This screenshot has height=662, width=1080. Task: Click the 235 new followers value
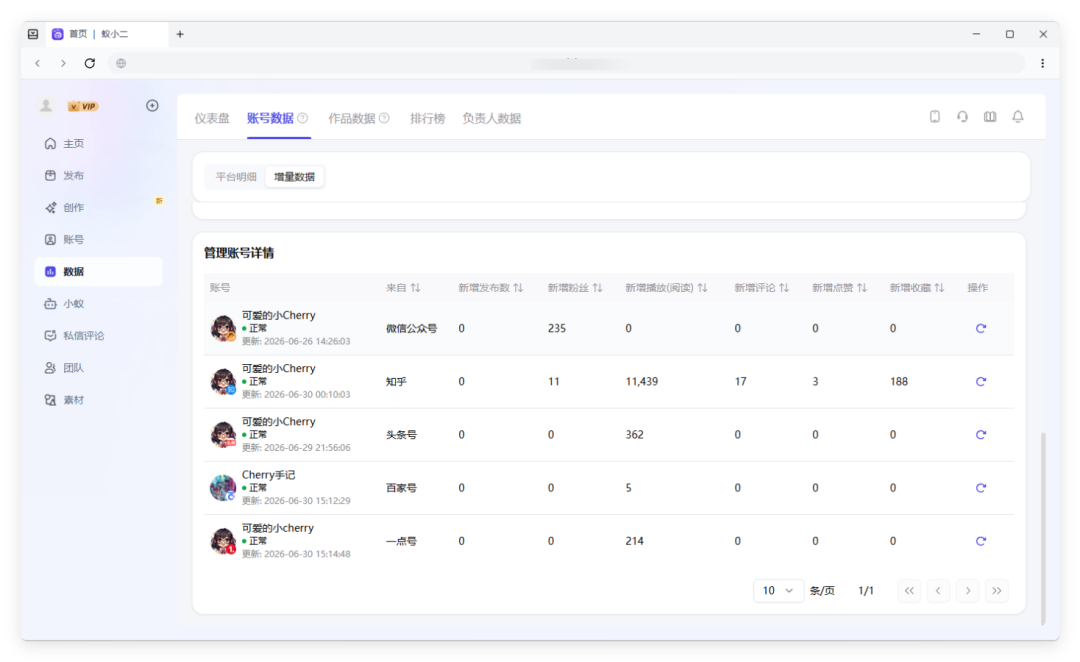point(557,329)
